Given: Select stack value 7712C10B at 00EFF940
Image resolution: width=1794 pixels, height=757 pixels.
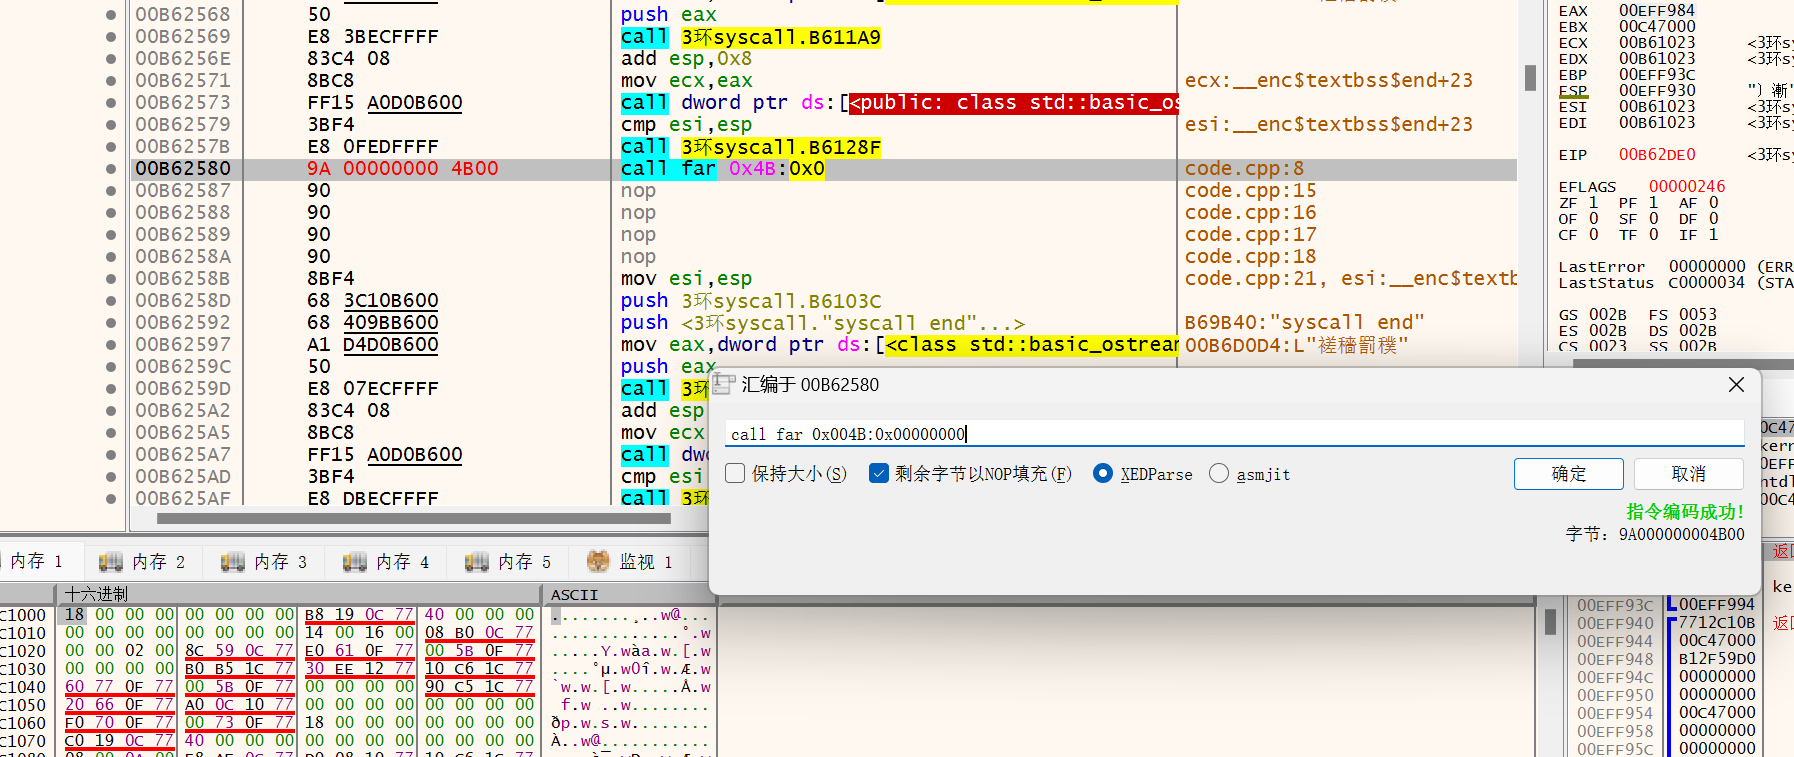Looking at the screenshot, I should 1717,623.
